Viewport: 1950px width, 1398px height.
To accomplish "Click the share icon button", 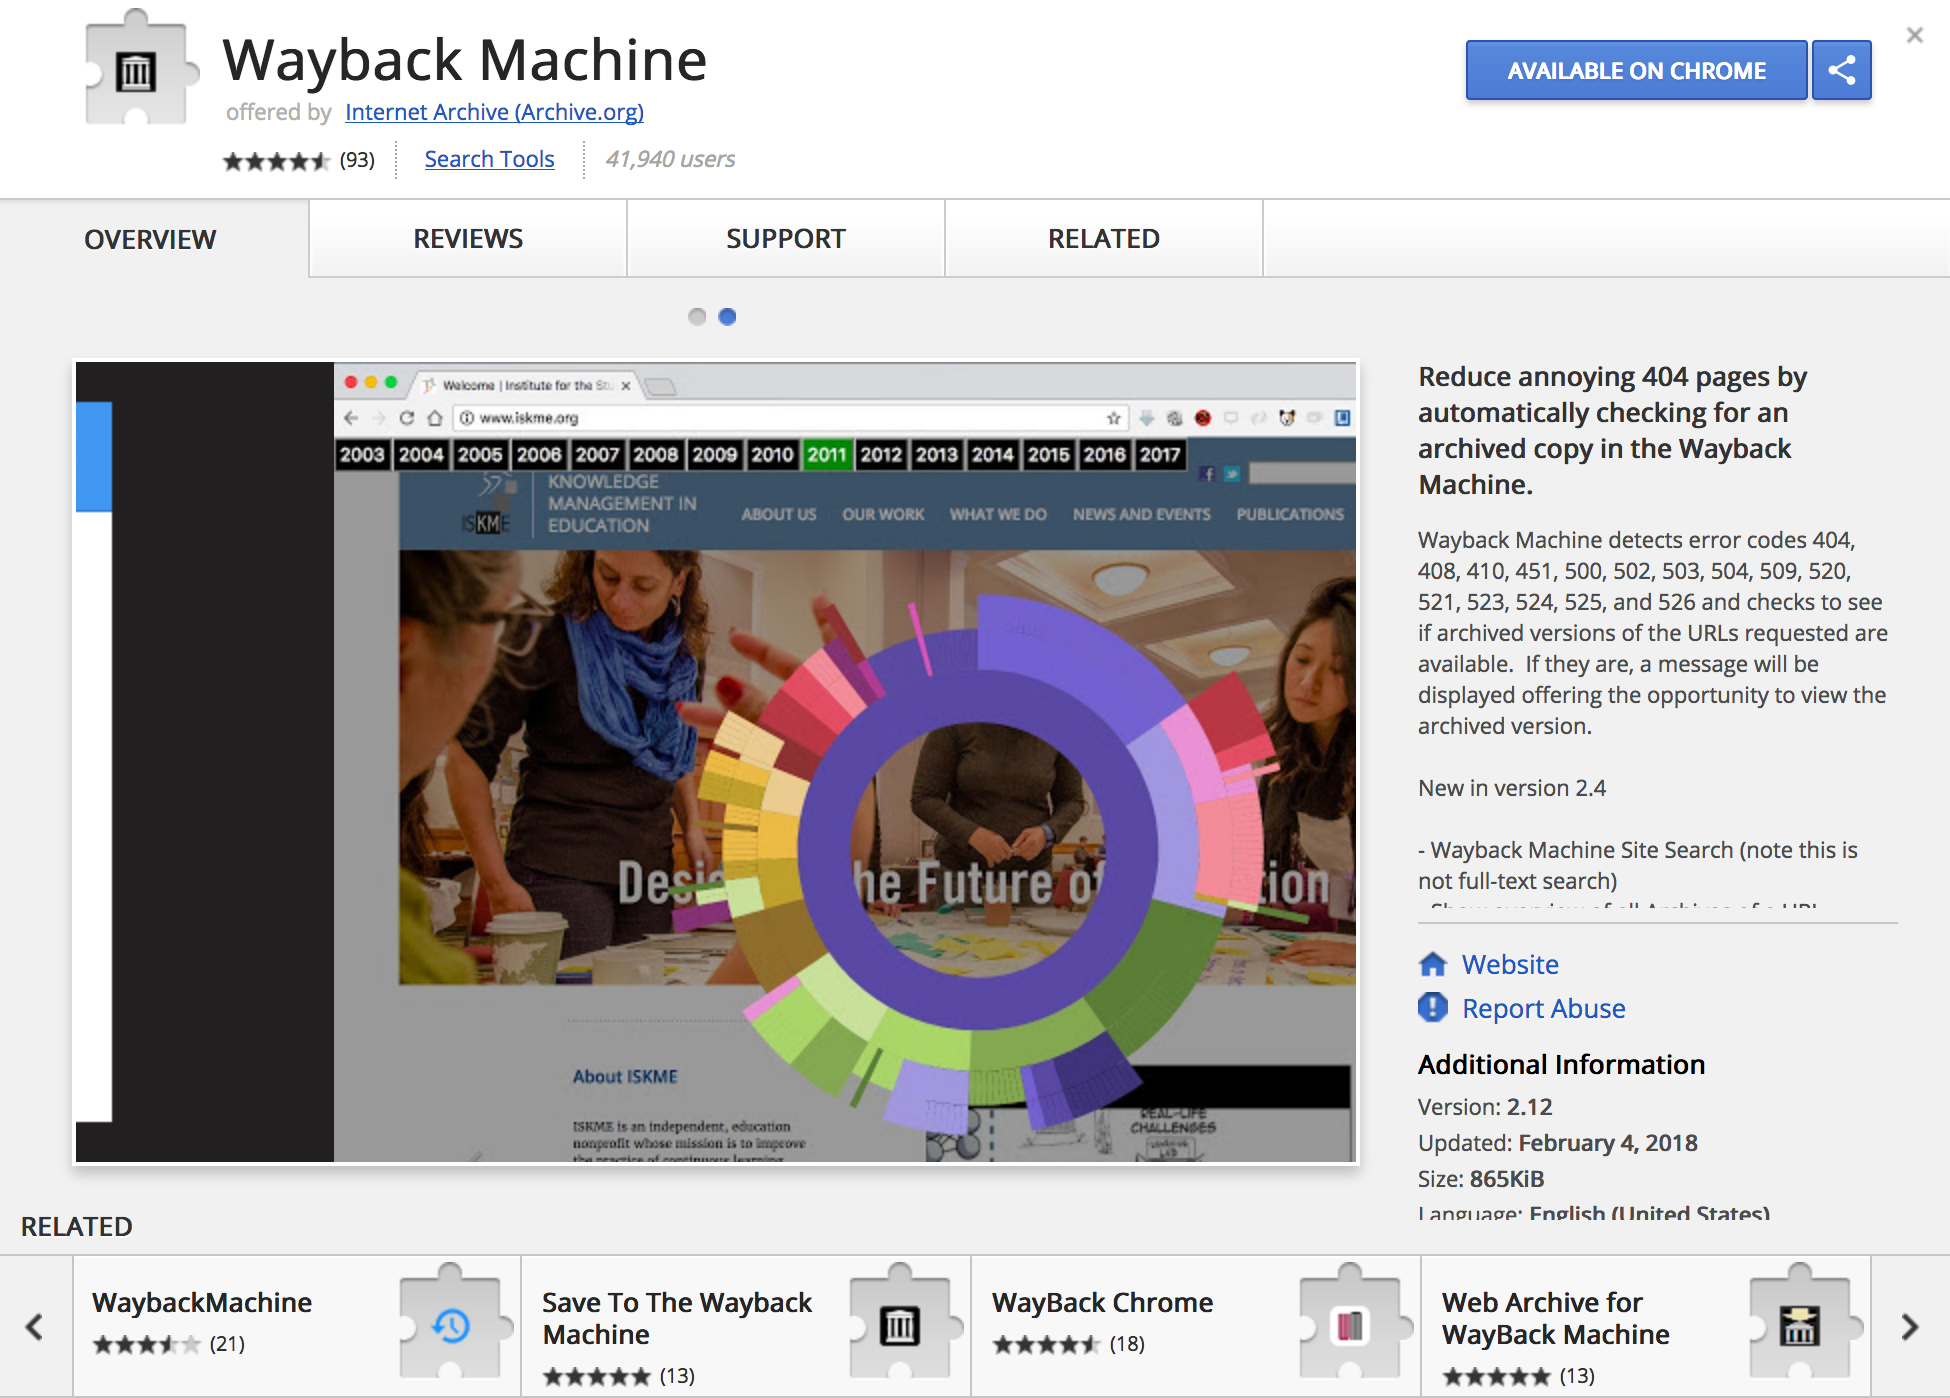I will point(1841,70).
